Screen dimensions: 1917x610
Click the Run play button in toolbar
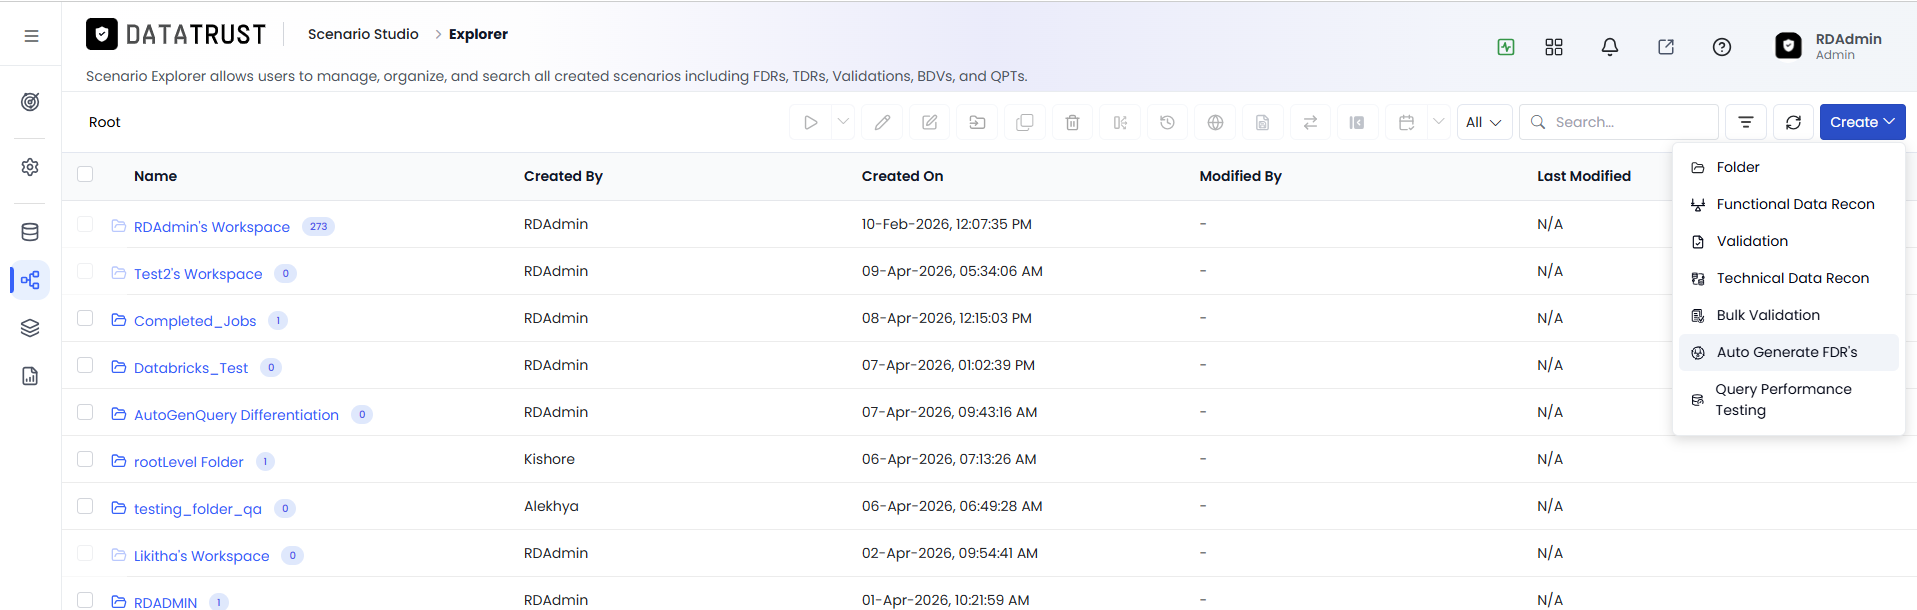[811, 122]
